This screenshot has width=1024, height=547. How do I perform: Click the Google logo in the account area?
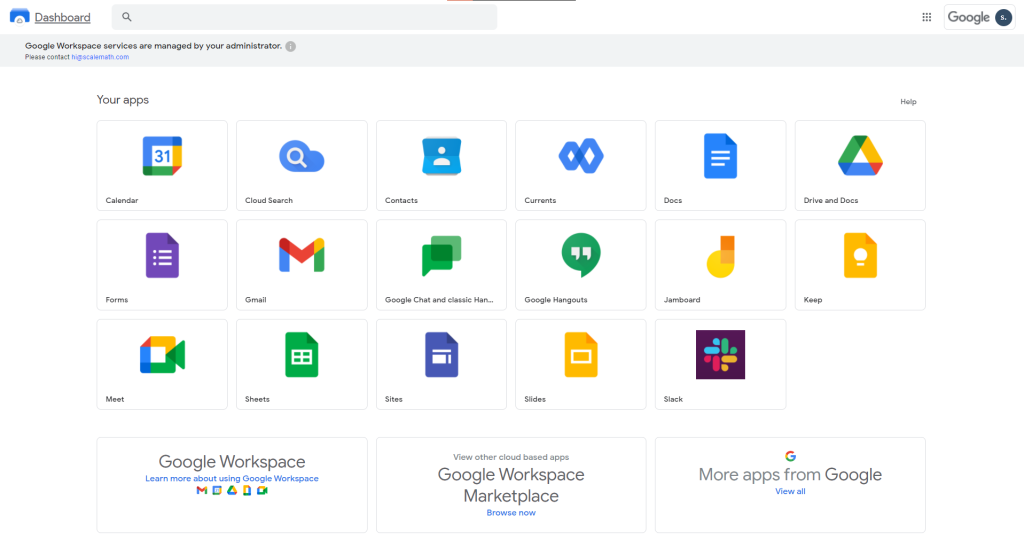click(x=968, y=18)
